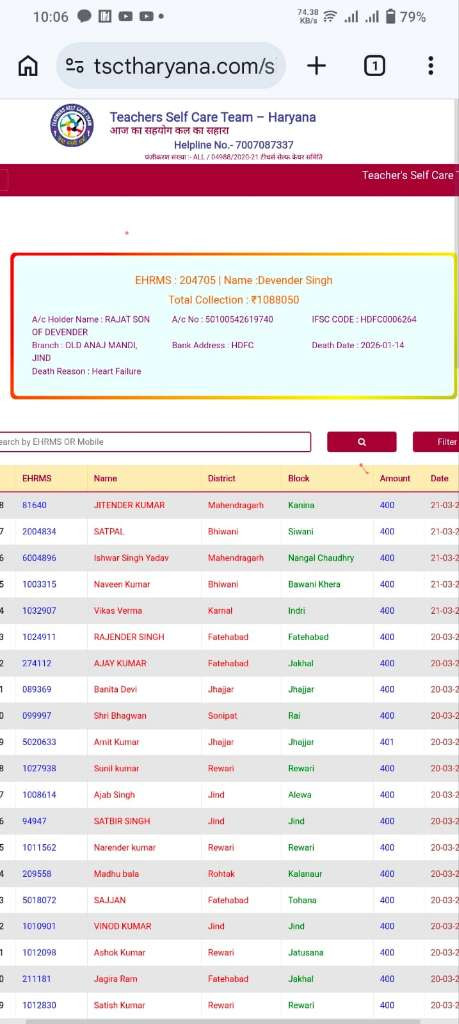Click the name RAJENDER SINGH

(129, 637)
